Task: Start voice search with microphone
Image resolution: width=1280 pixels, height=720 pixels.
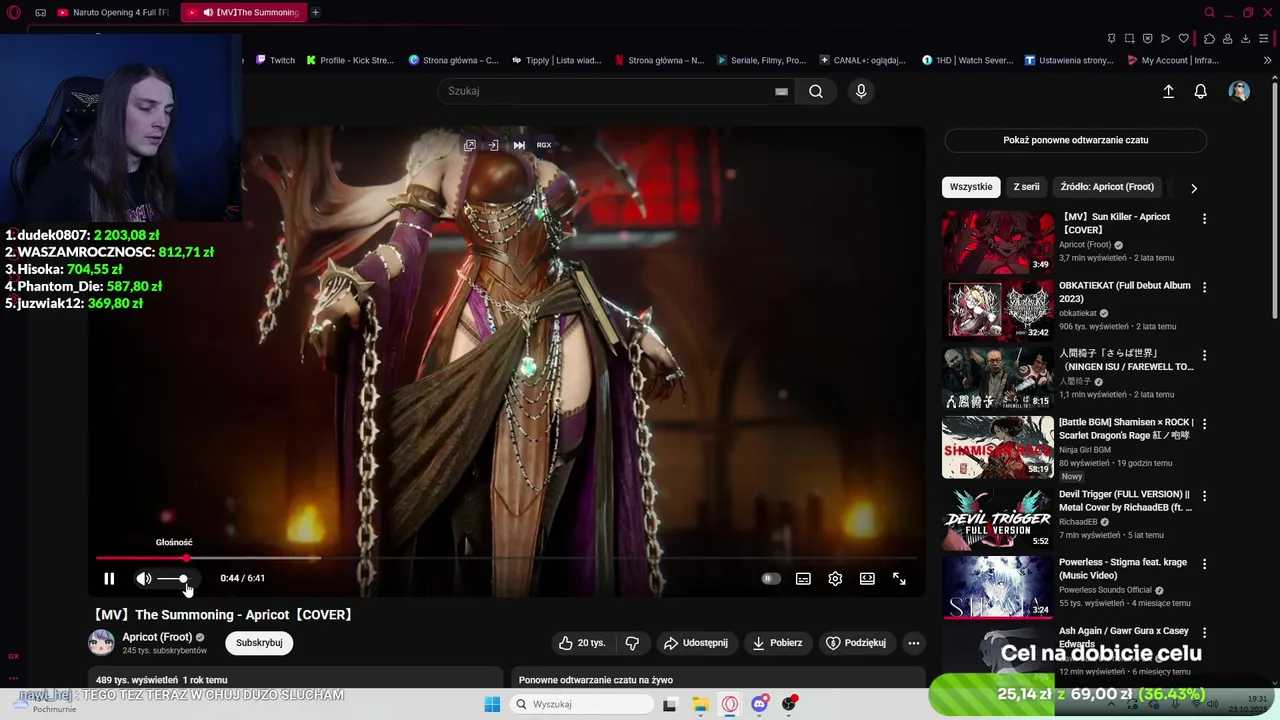Action: point(861,91)
